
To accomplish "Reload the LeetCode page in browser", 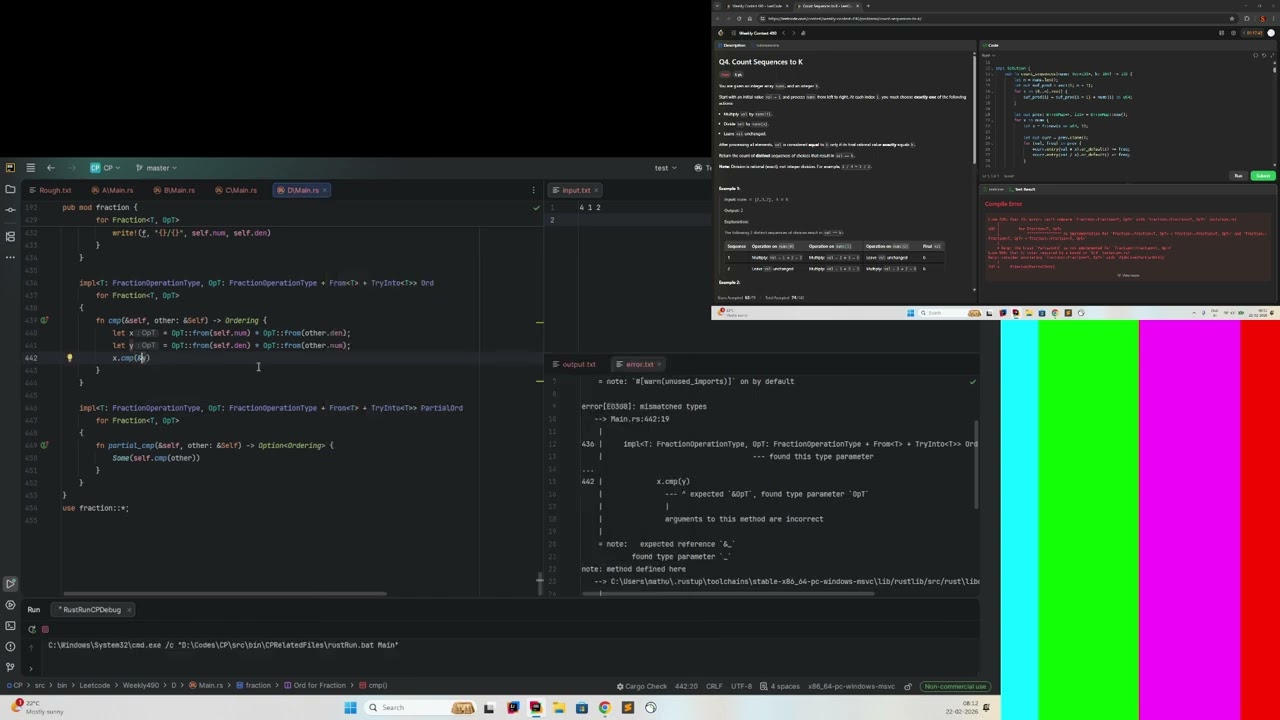I will coord(739,18).
